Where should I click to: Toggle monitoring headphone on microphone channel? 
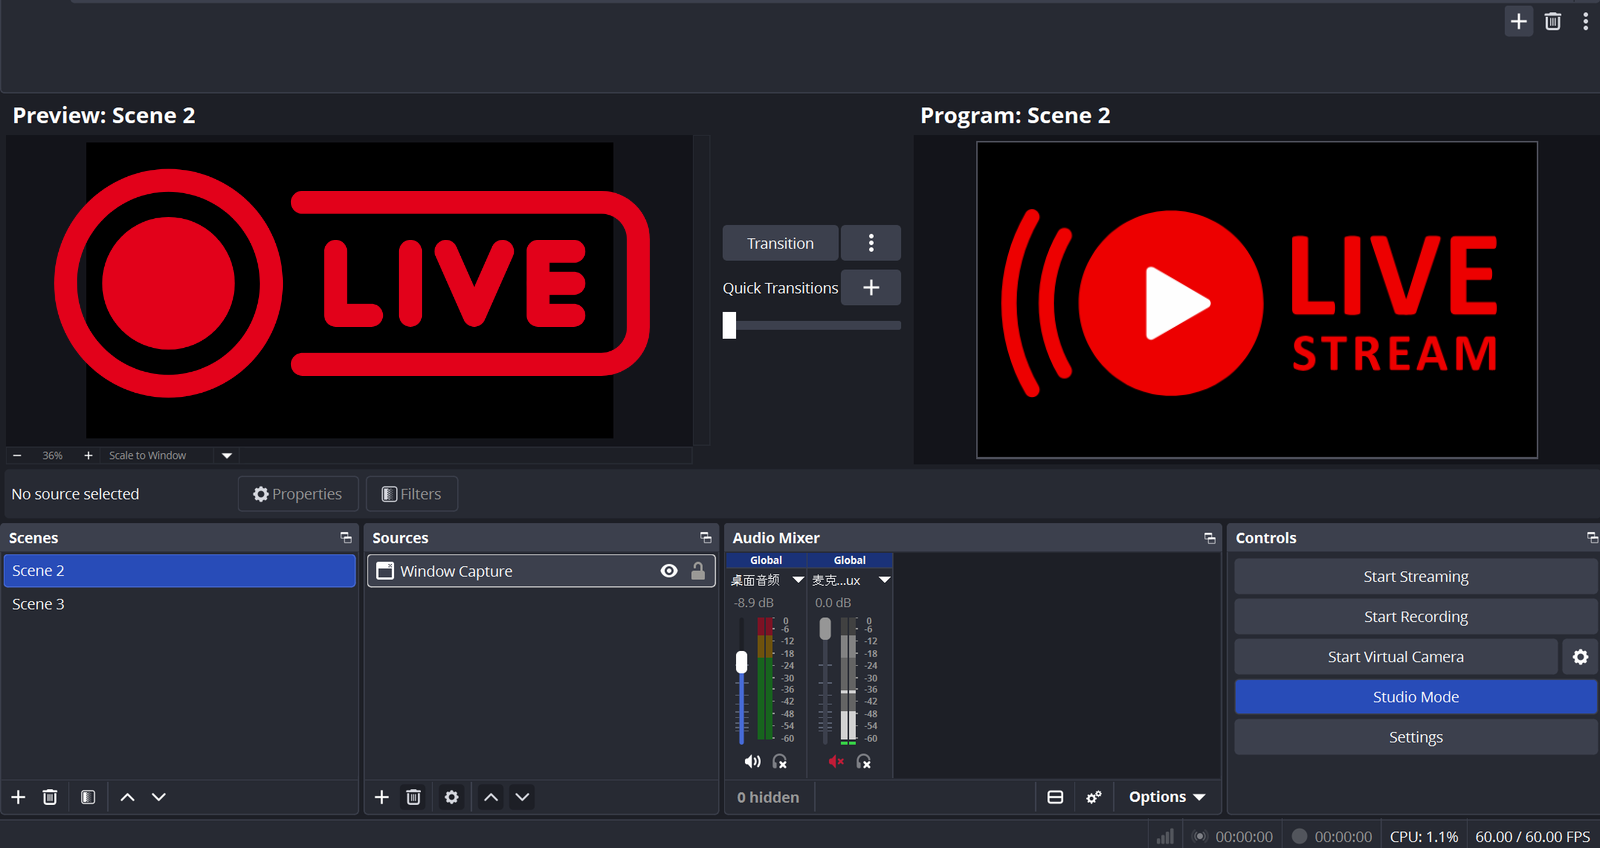pyautogui.click(x=864, y=762)
